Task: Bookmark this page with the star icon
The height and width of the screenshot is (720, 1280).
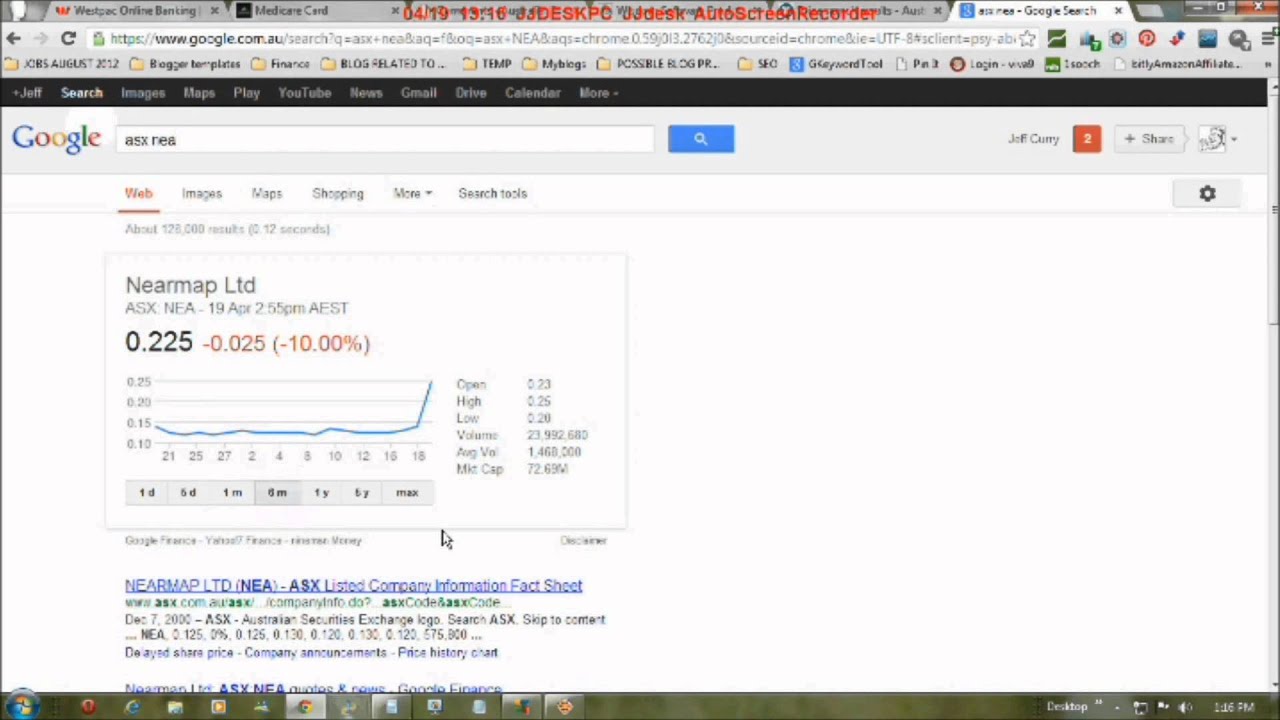Action: (x=1027, y=39)
